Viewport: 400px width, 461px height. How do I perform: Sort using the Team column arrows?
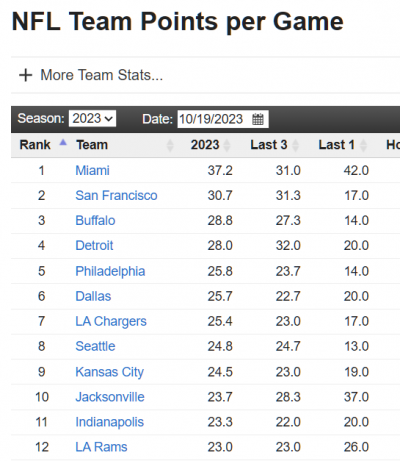(170, 145)
